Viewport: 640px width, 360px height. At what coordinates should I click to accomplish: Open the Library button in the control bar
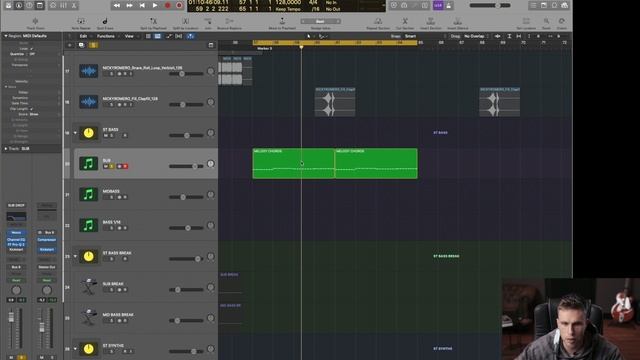click(x=8, y=5)
